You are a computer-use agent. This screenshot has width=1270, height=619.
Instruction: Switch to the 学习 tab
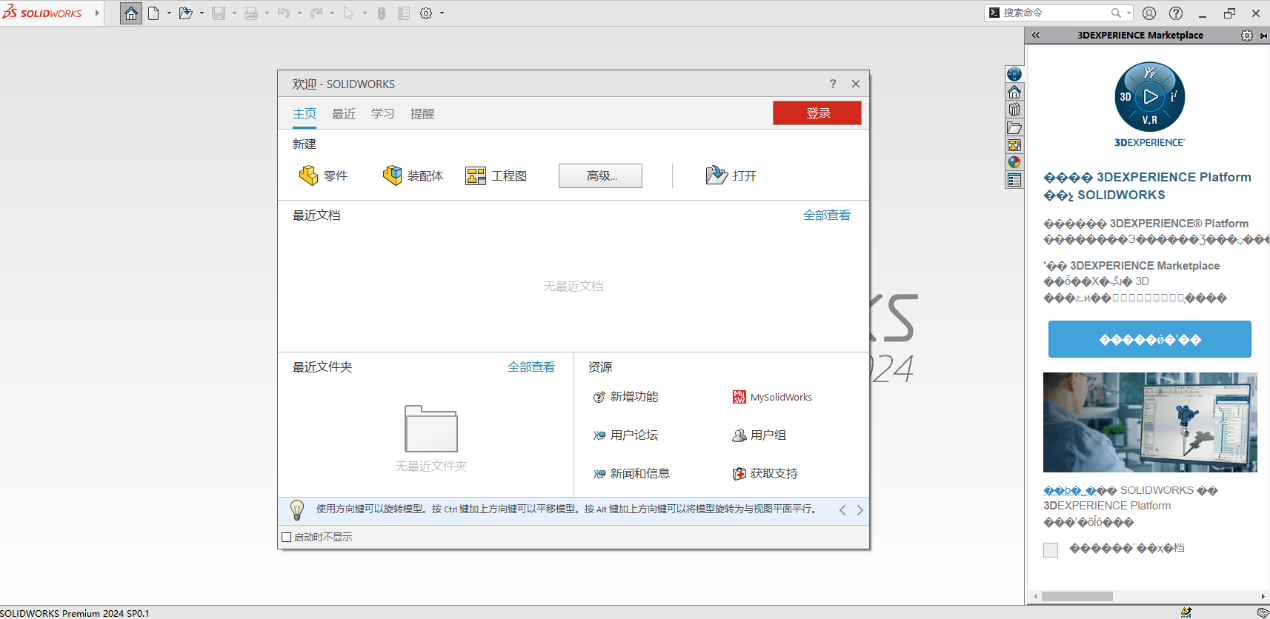(383, 114)
